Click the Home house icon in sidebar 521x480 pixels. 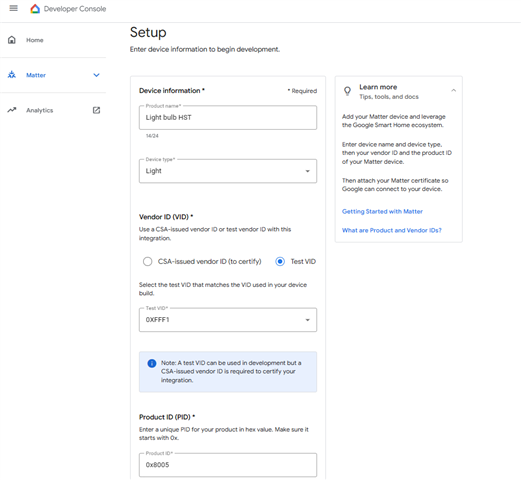click(x=12, y=40)
